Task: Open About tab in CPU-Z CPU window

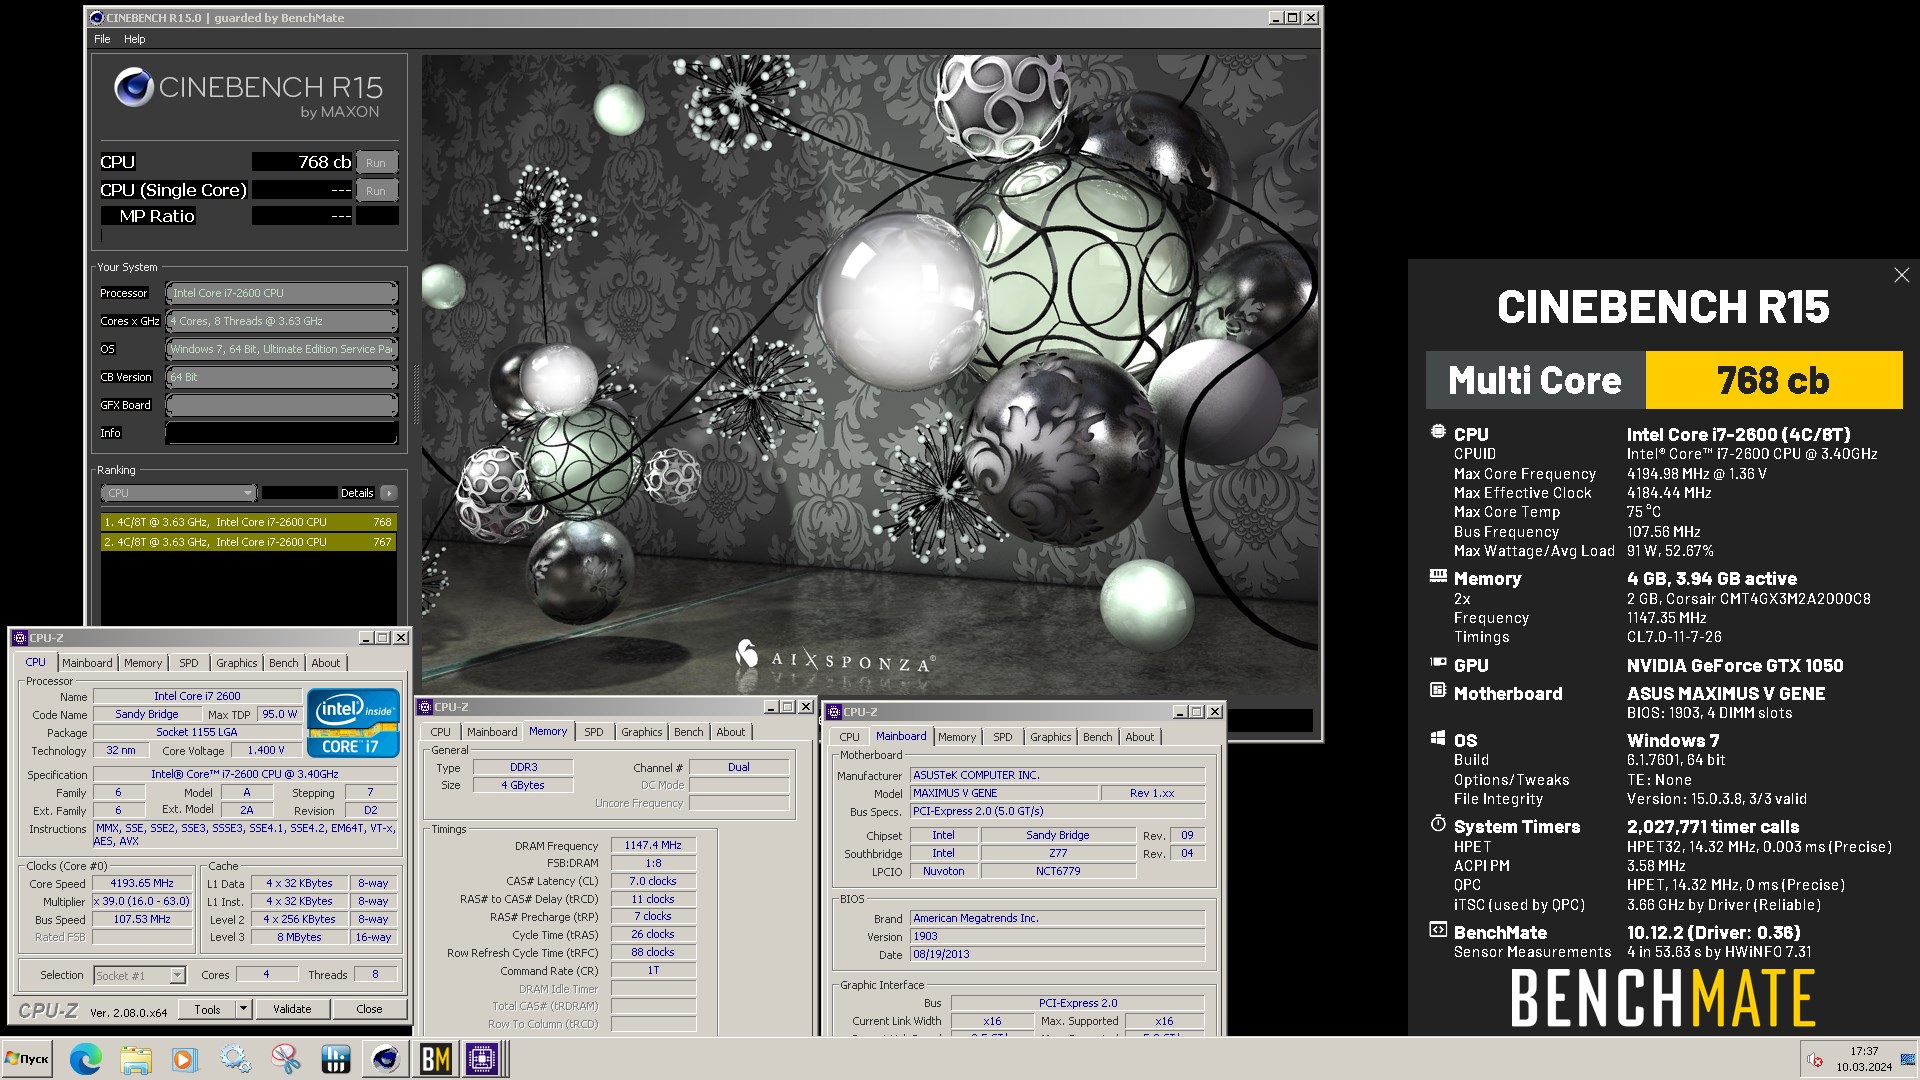Action: [326, 663]
